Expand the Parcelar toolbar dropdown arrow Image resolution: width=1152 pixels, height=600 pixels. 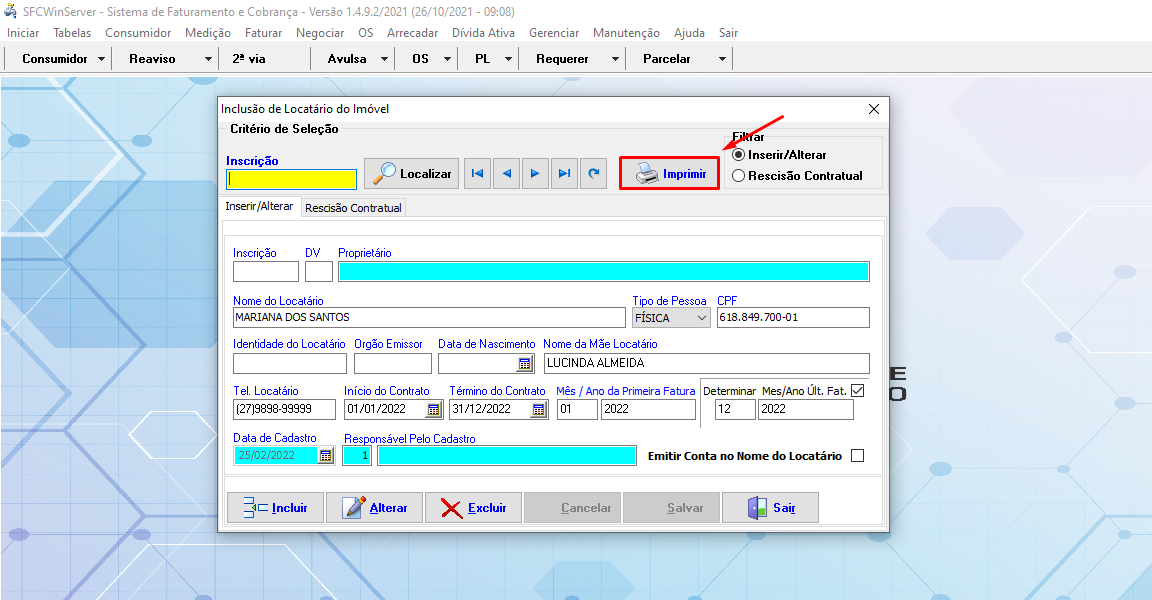click(722, 59)
